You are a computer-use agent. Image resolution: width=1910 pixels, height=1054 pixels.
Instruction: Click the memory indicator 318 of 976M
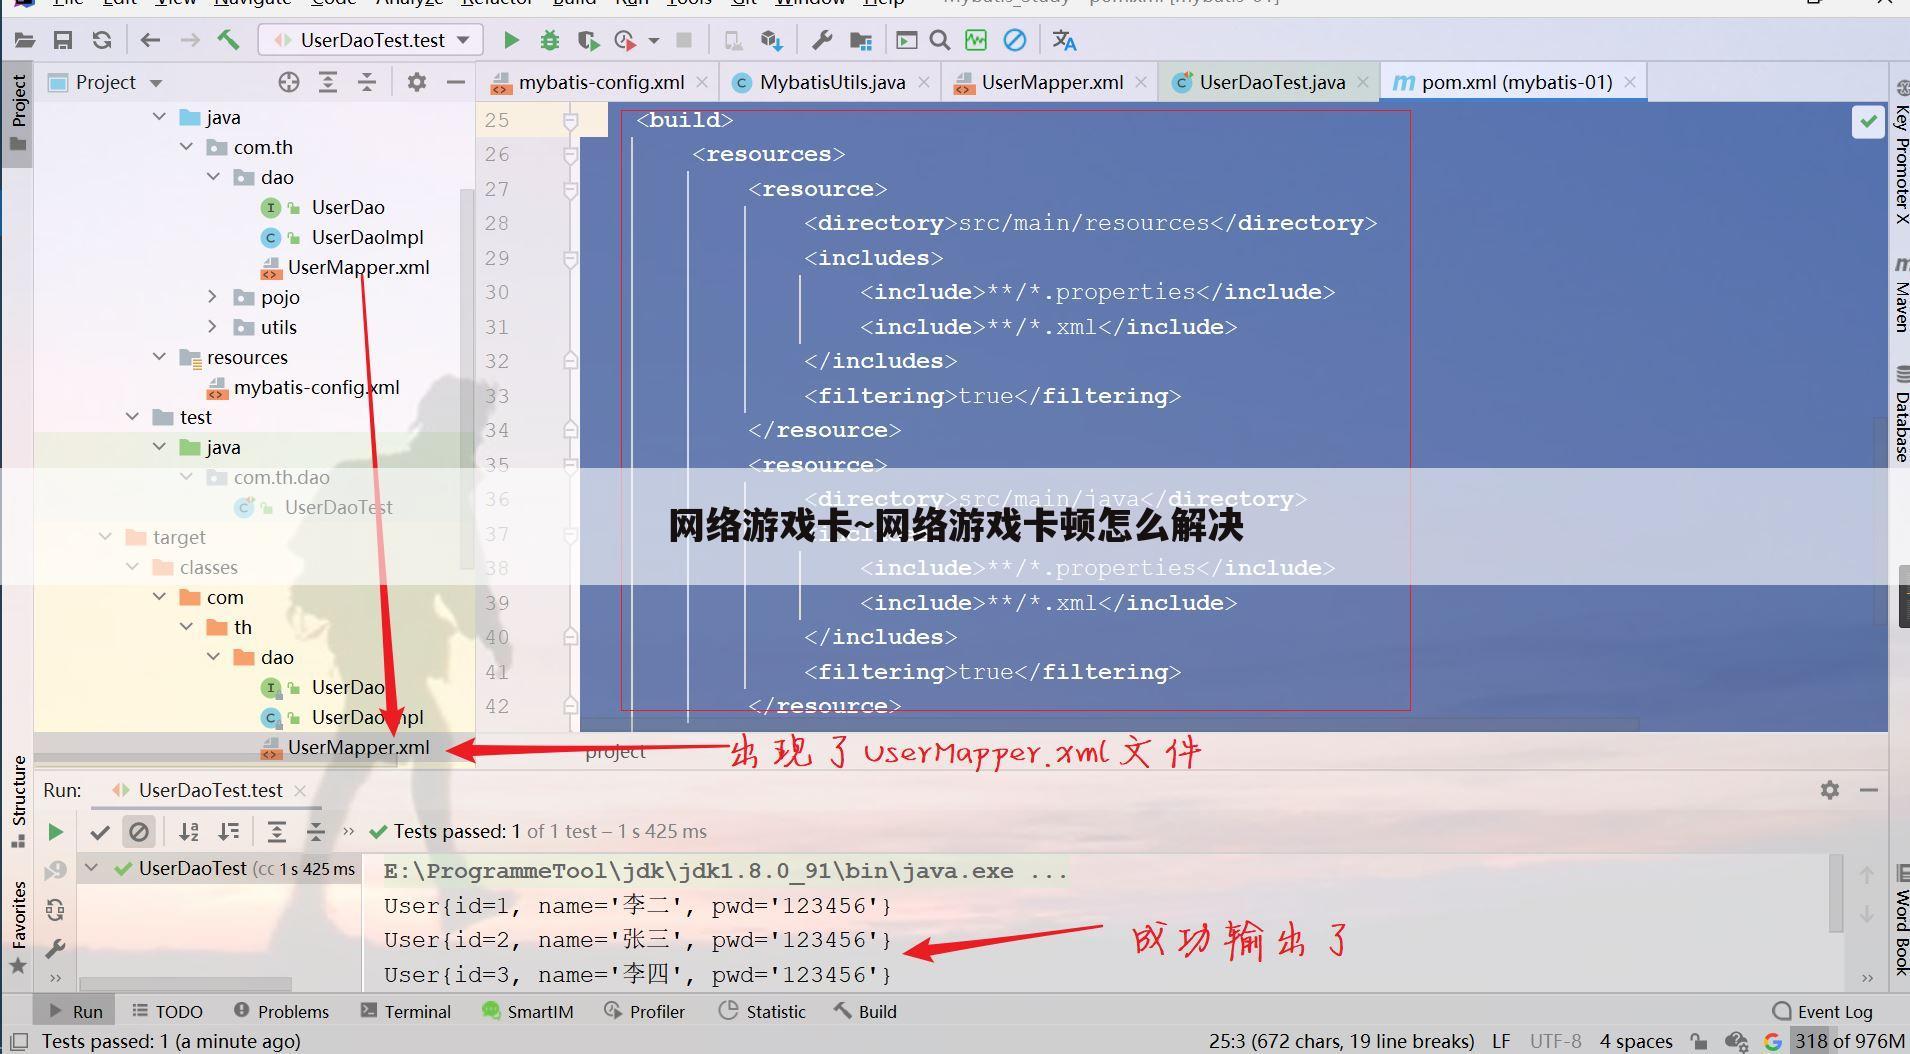pyautogui.click(x=1848, y=1041)
